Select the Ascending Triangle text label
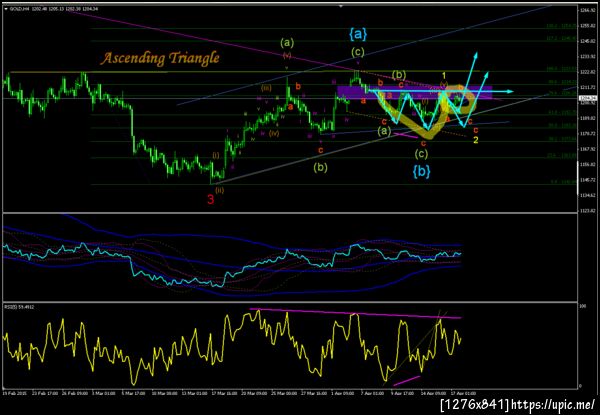Viewport: 600px width, 415px height. click(x=160, y=58)
